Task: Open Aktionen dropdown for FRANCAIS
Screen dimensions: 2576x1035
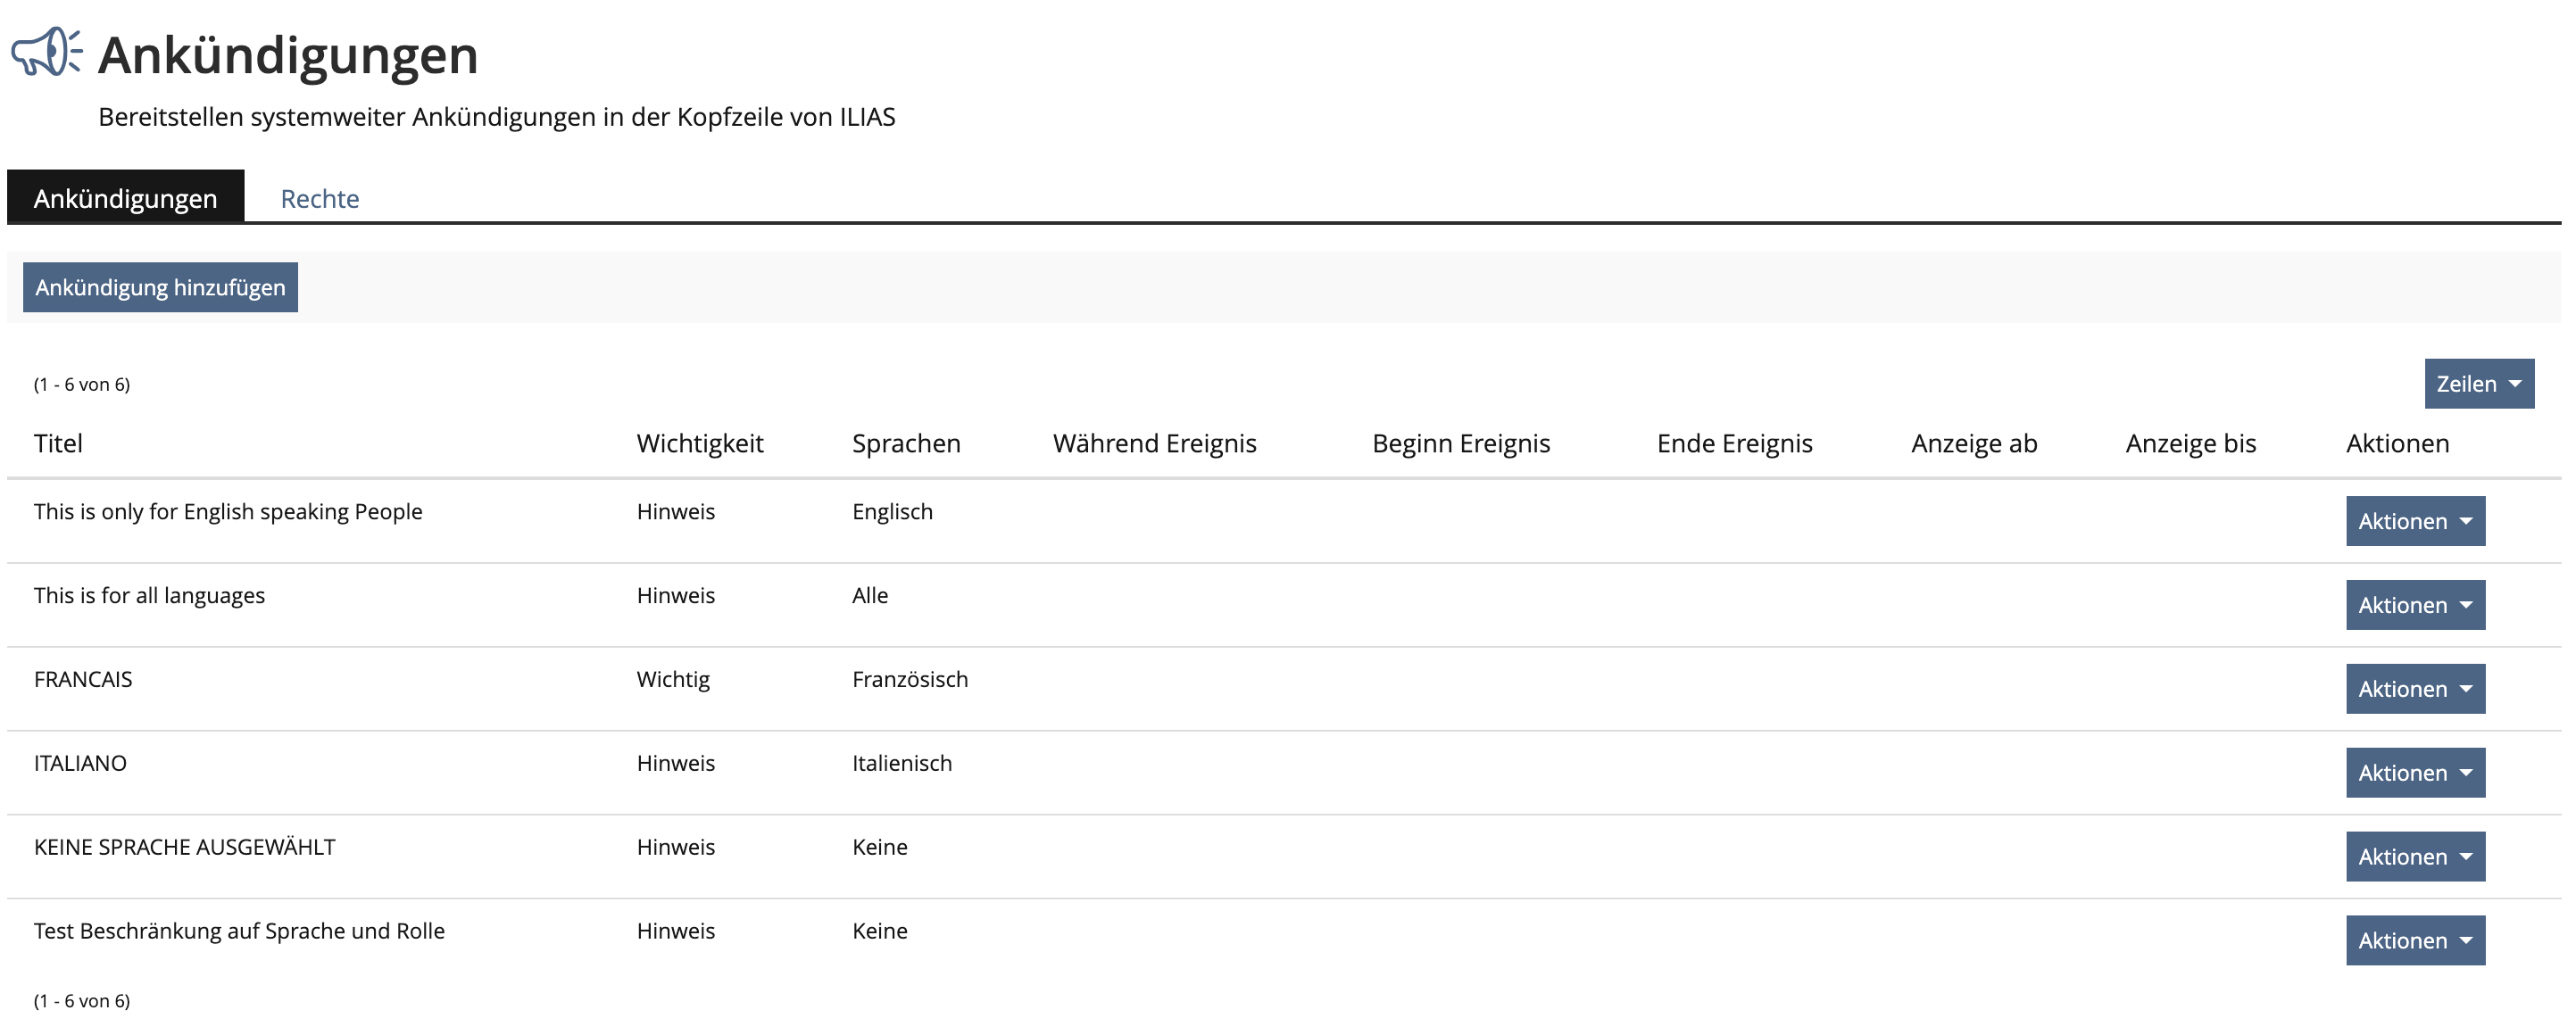Action: [2414, 689]
